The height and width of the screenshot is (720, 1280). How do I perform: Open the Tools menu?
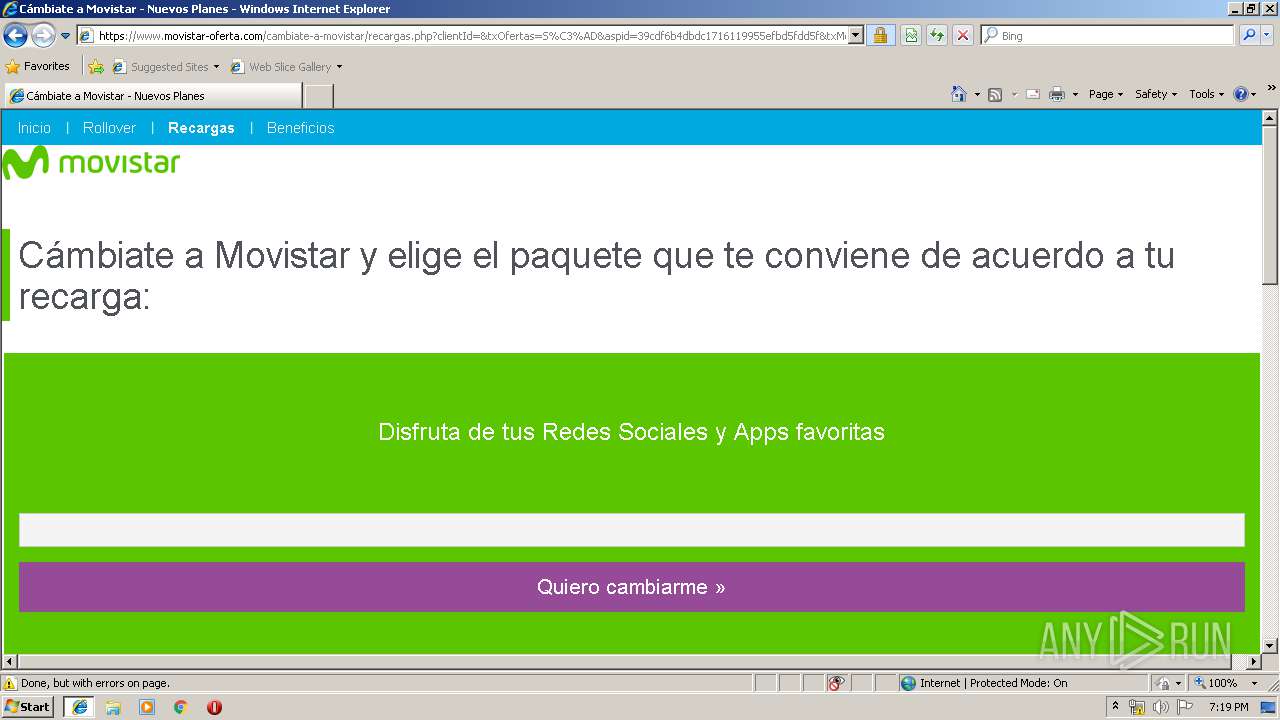click(1206, 94)
